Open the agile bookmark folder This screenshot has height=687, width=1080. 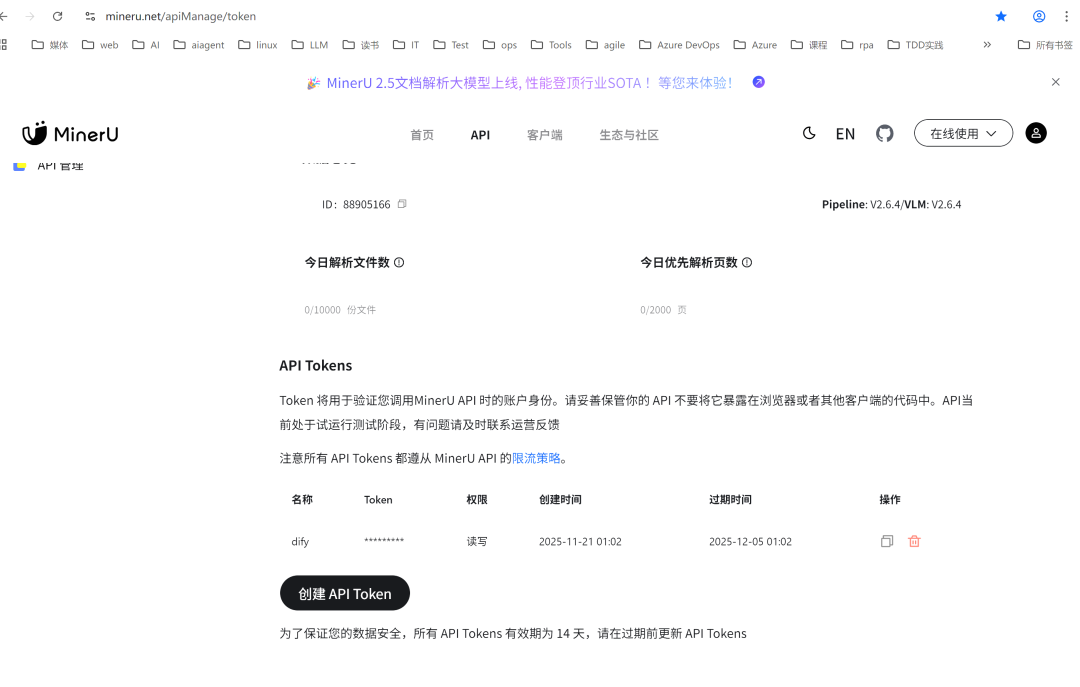click(x=605, y=45)
